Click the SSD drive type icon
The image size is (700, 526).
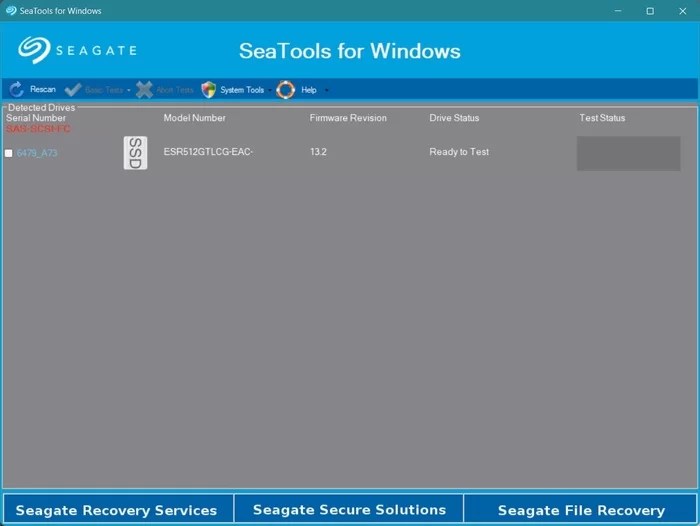click(135, 153)
